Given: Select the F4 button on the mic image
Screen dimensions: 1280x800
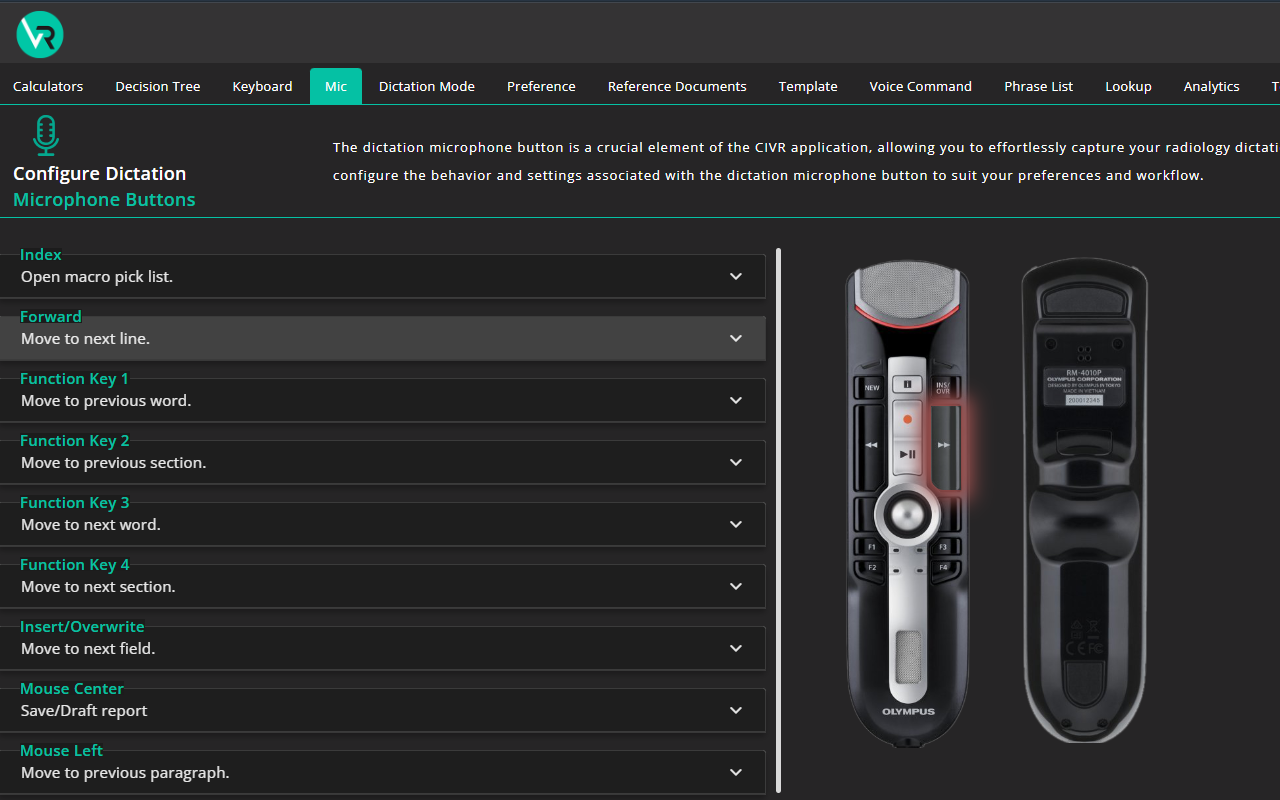Looking at the screenshot, I should point(944,566).
